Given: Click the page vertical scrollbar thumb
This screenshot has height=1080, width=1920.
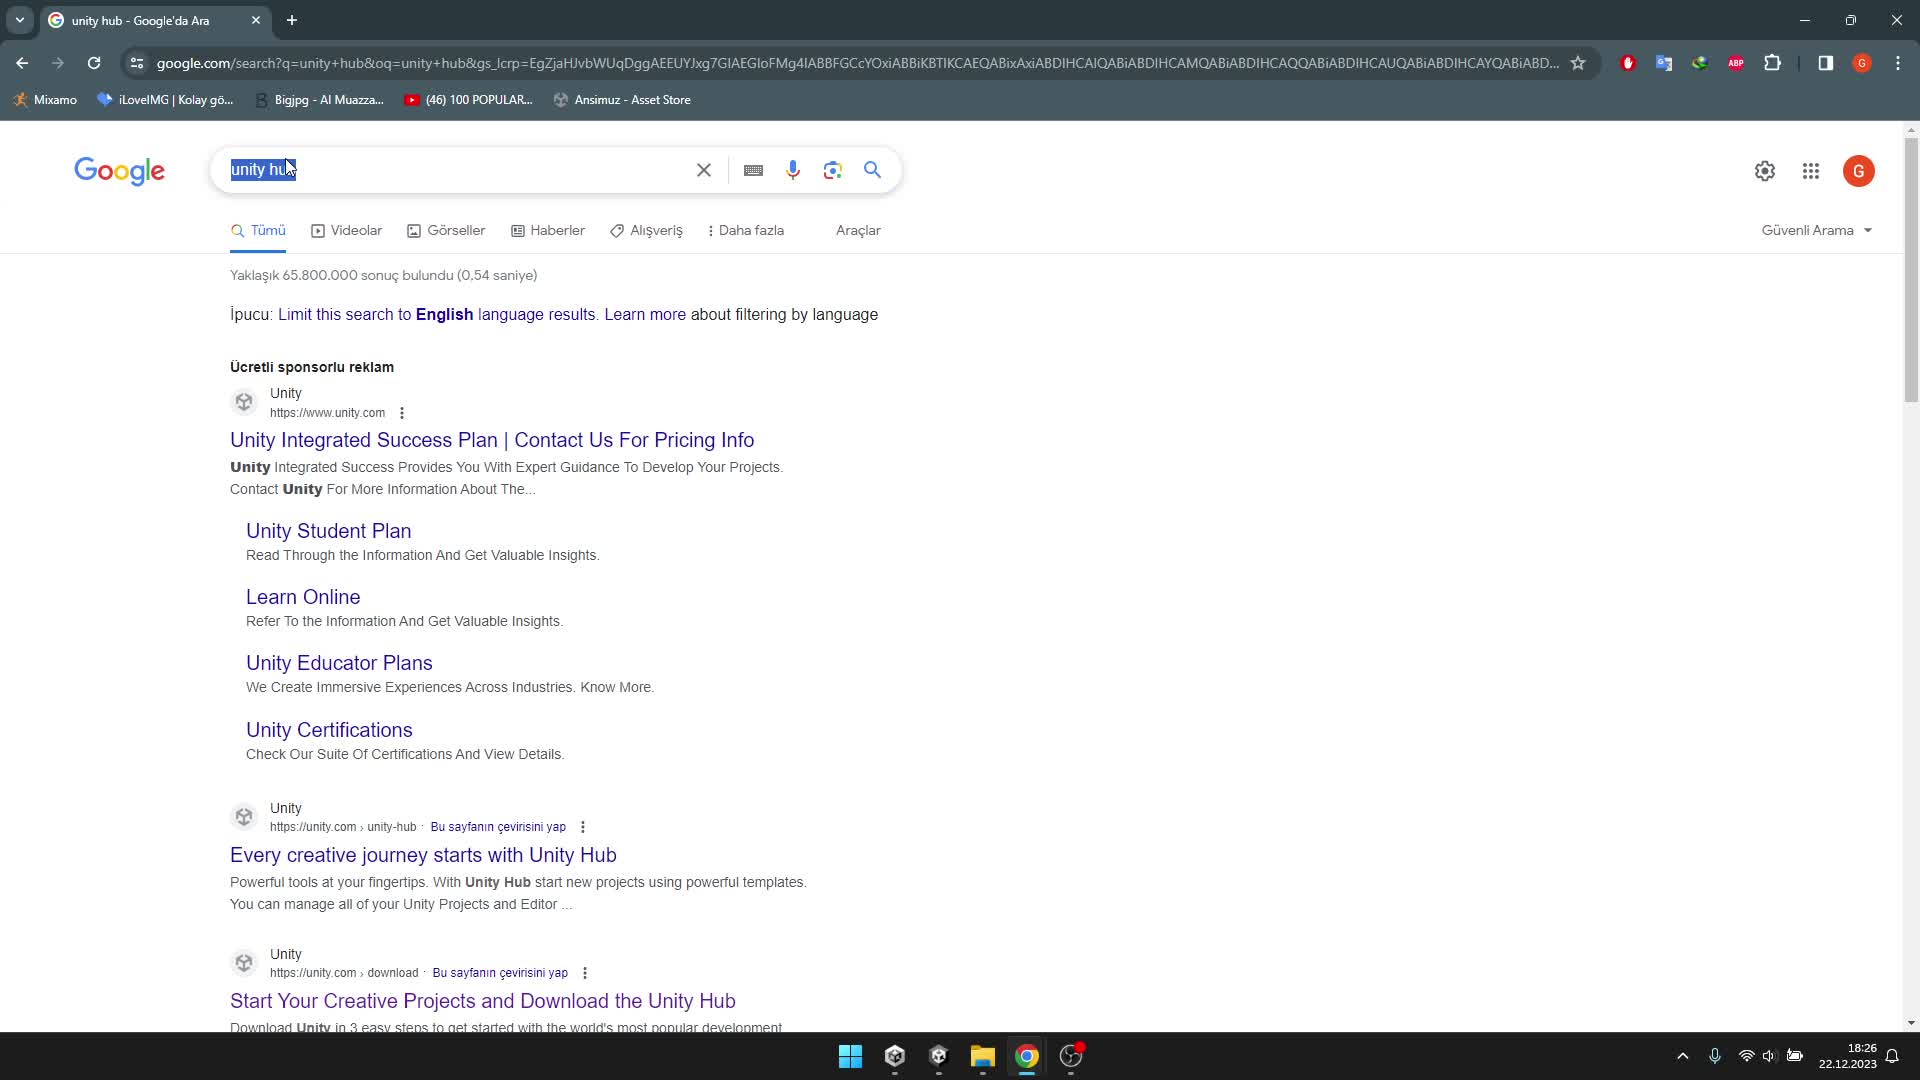Looking at the screenshot, I should pyautogui.click(x=1911, y=270).
